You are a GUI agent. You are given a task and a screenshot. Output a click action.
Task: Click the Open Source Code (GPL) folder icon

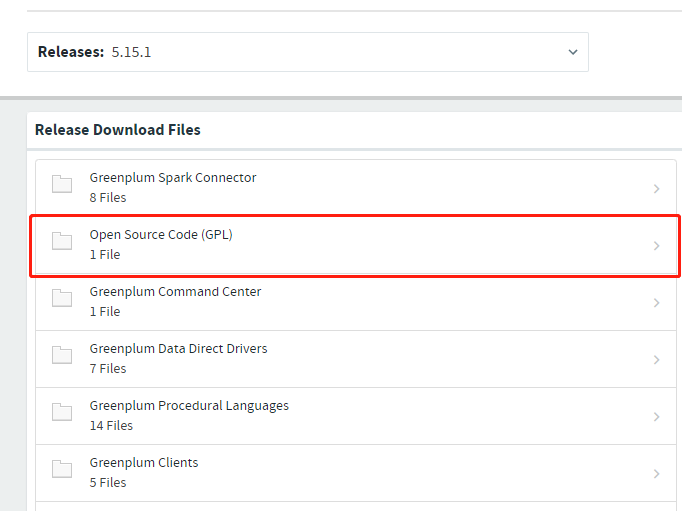pos(62,240)
